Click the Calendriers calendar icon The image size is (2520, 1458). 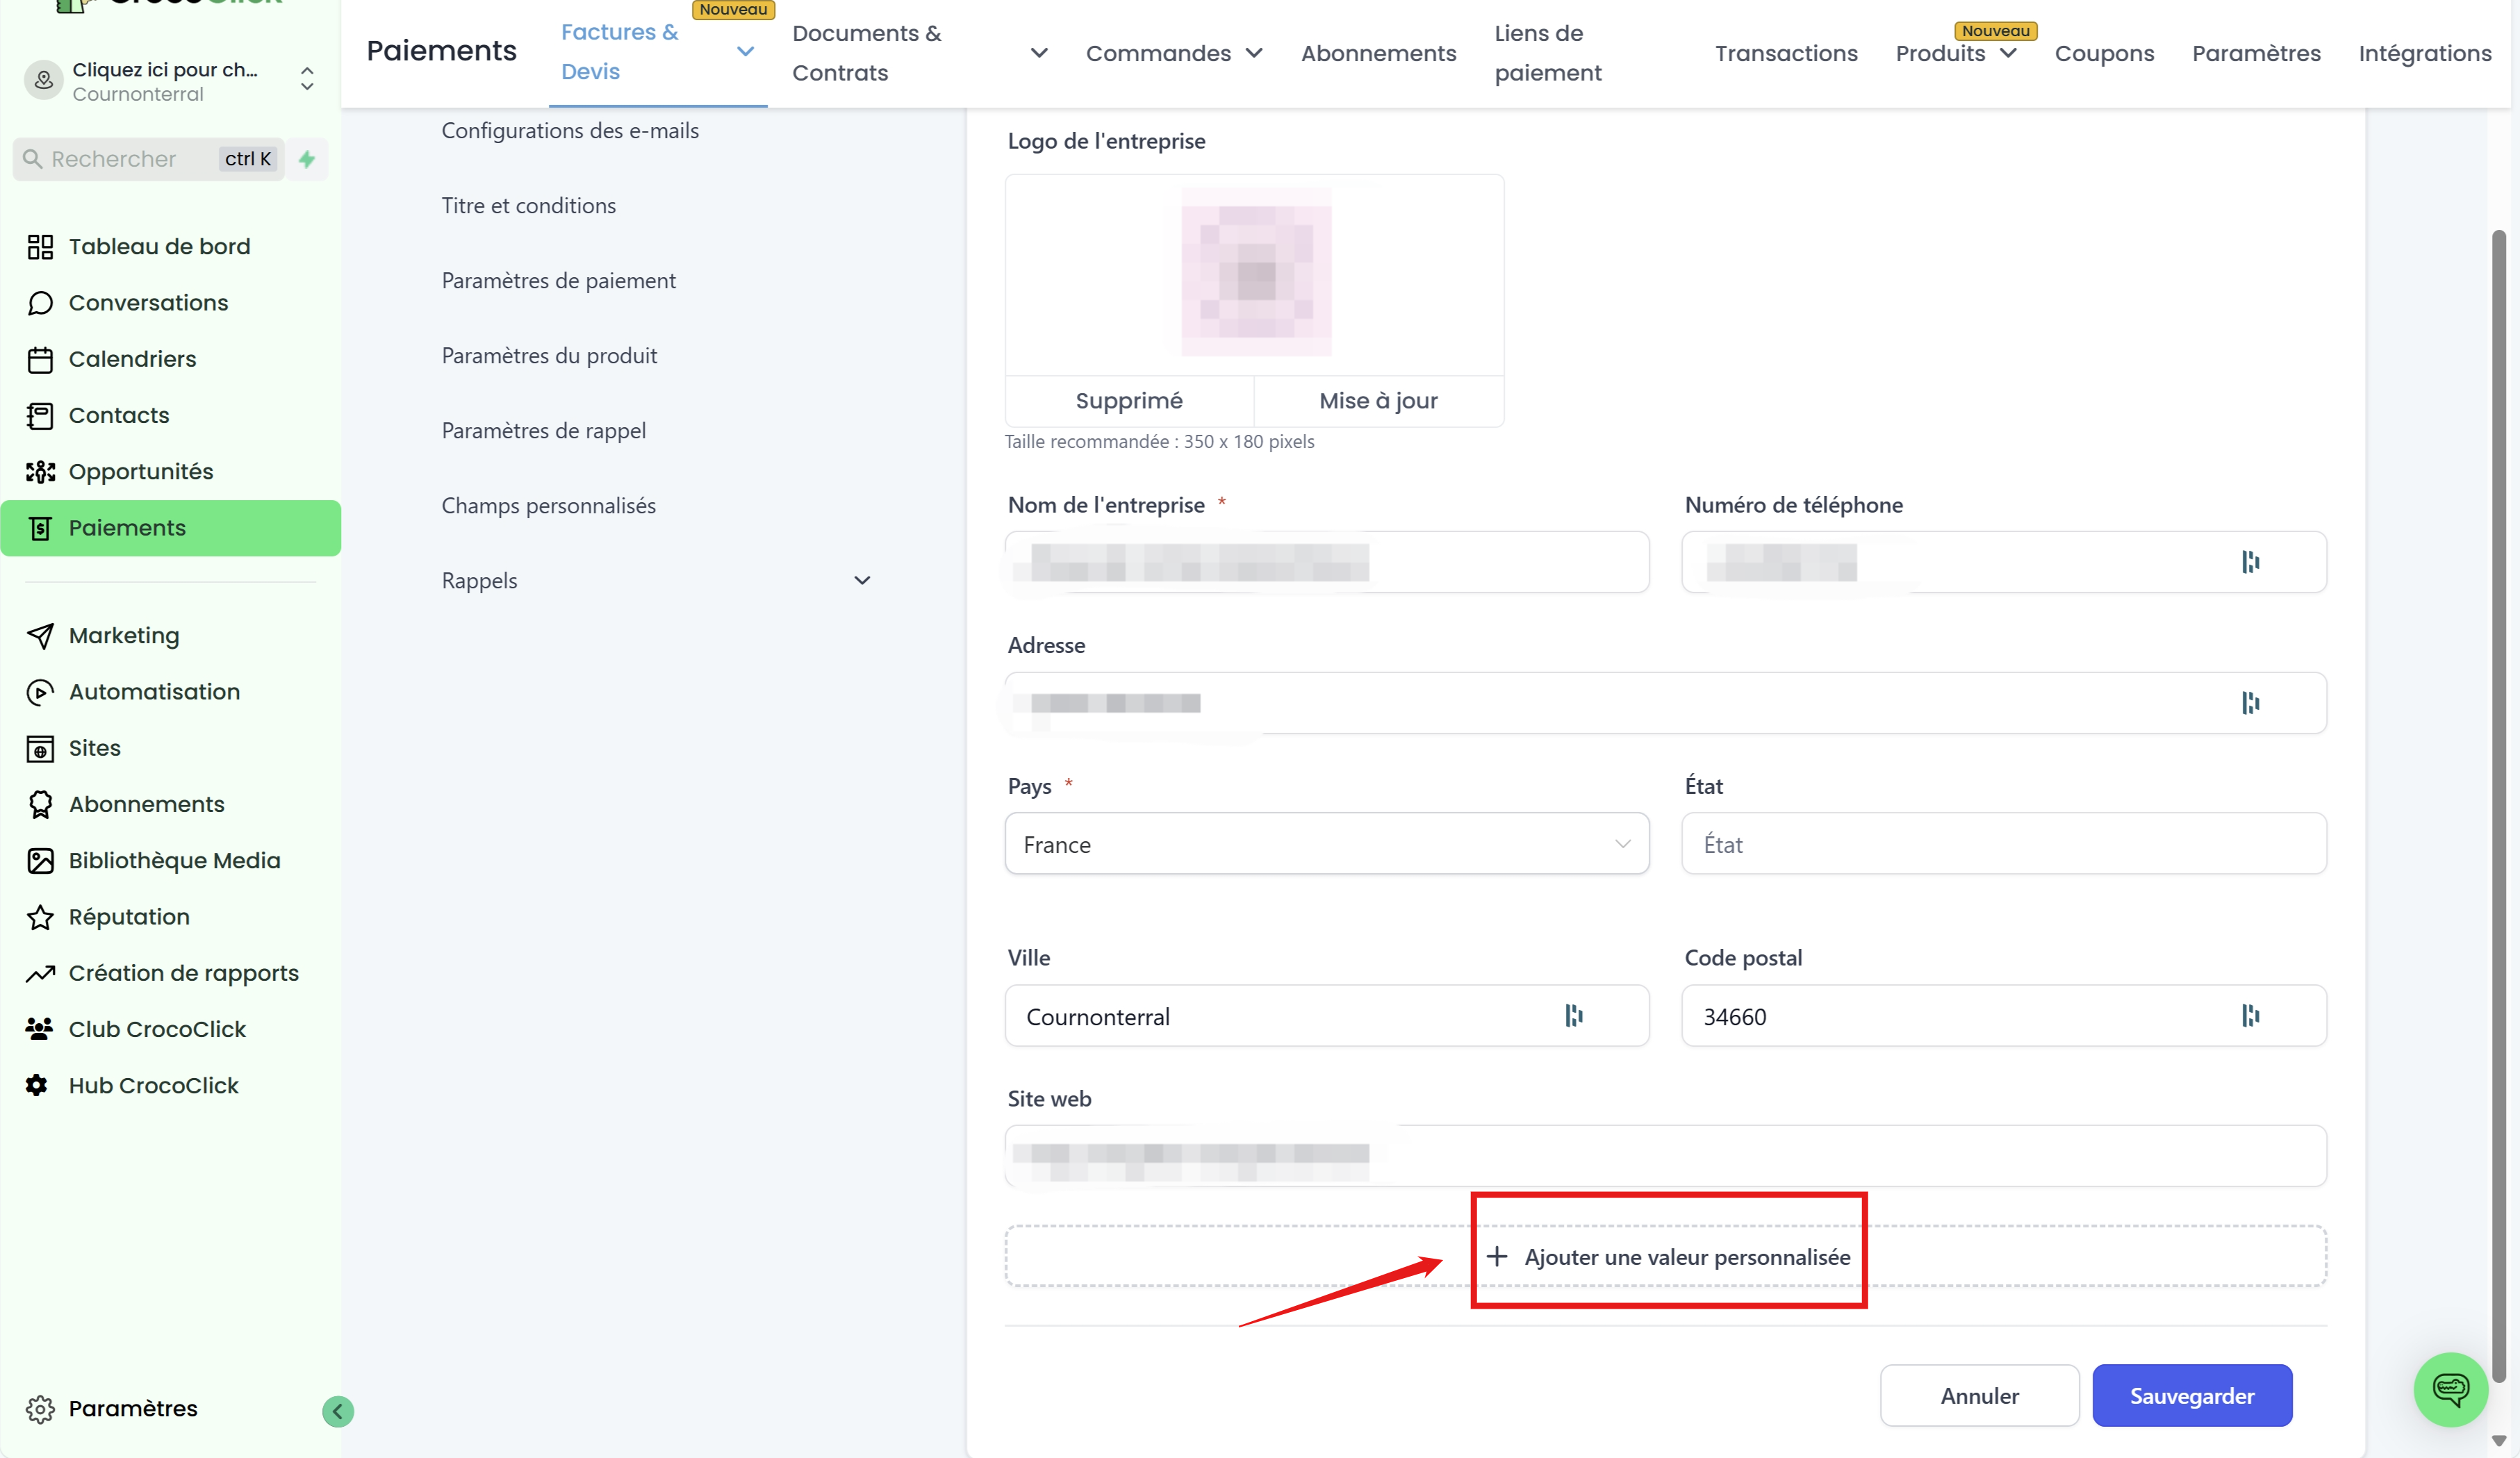click(40, 359)
